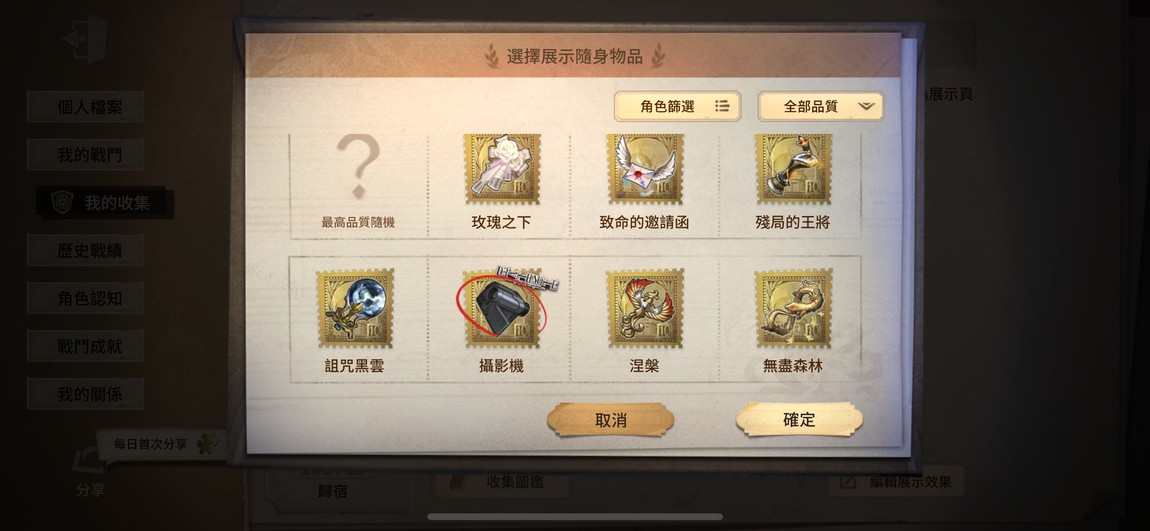Pick the 殘局的王將 chess piece icon
The height and width of the screenshot is (531, 1150).
click(x=793, y=168)
